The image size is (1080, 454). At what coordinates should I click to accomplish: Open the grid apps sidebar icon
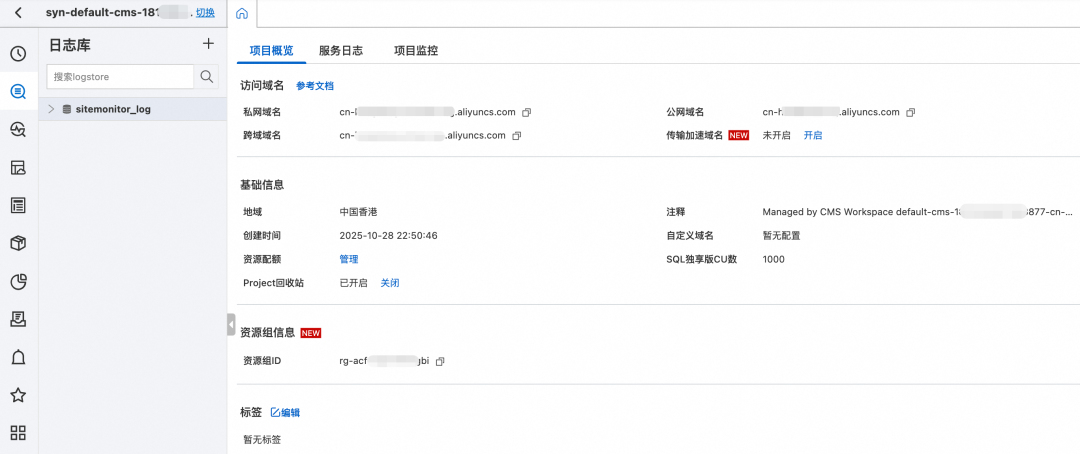click(19, 433)
